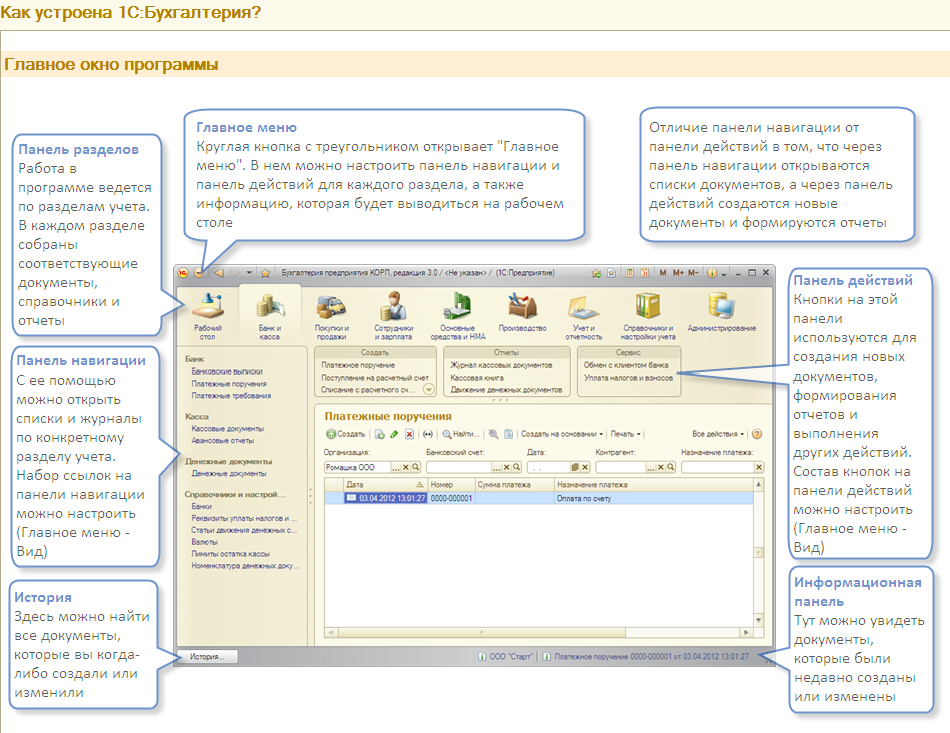Open help with the question mark icon
The image size is (950, 733).
[757, 434]
